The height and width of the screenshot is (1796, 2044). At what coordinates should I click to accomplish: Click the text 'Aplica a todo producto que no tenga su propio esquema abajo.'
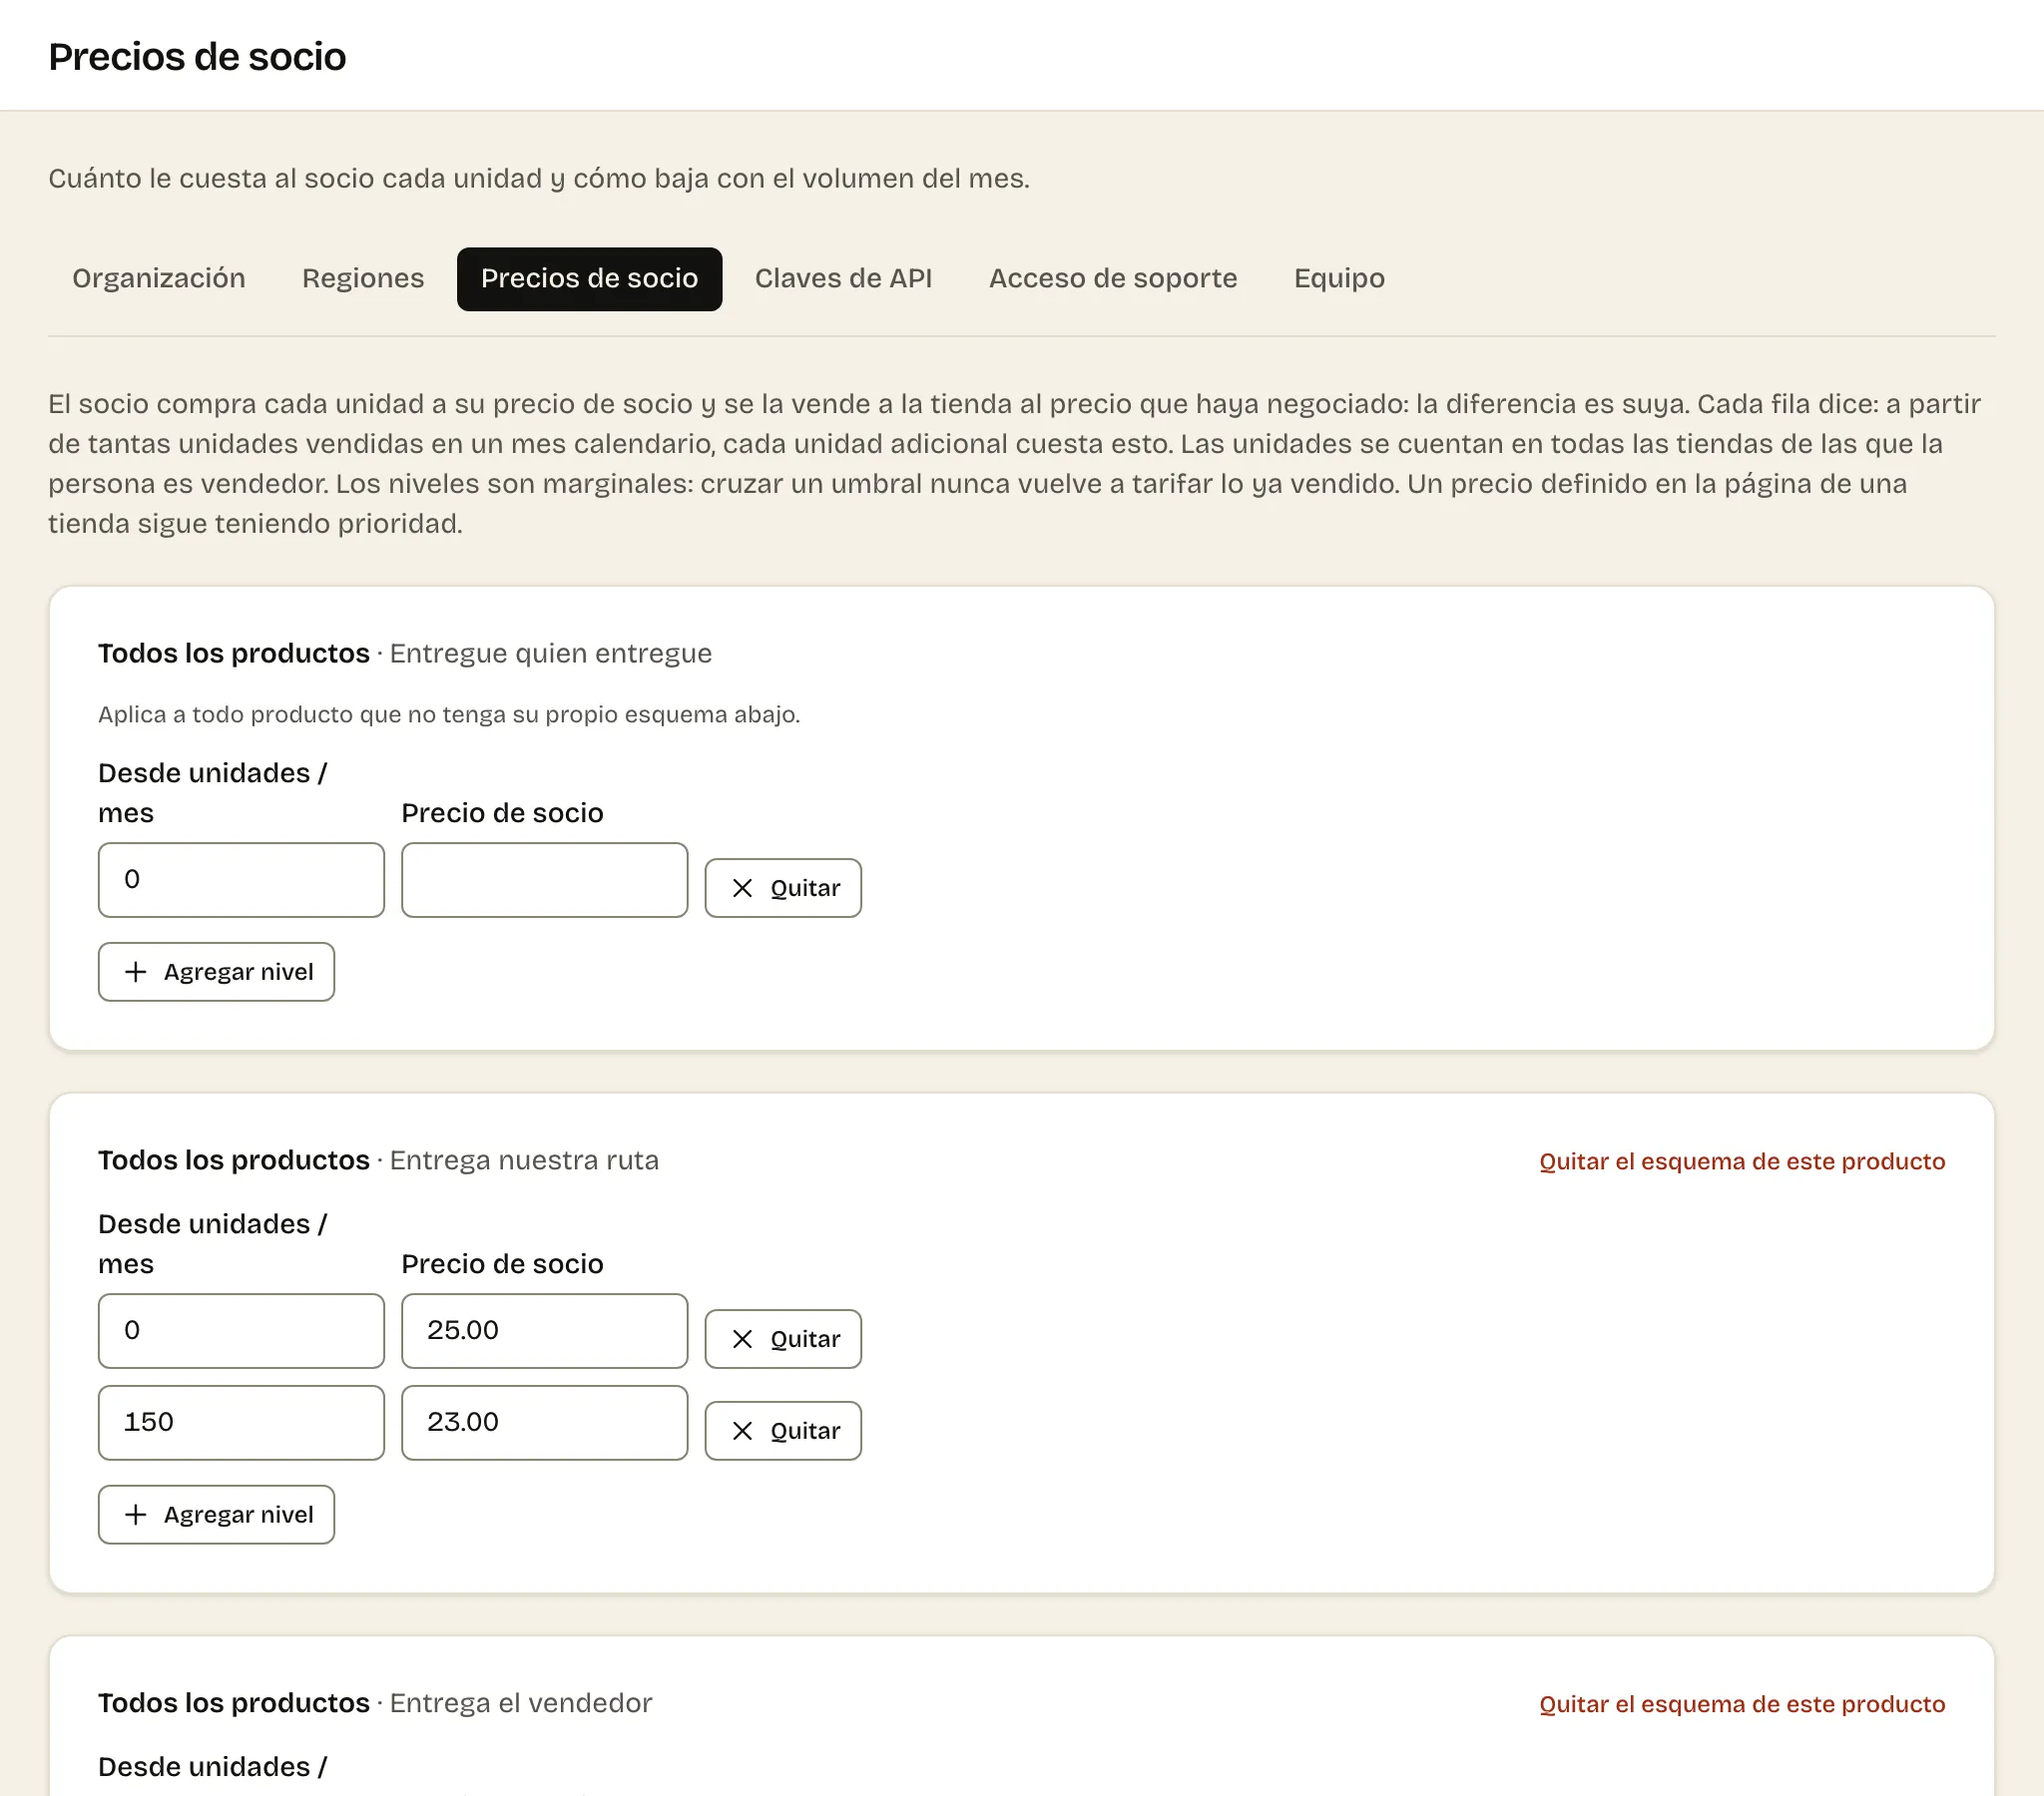(x=449, y=714)
